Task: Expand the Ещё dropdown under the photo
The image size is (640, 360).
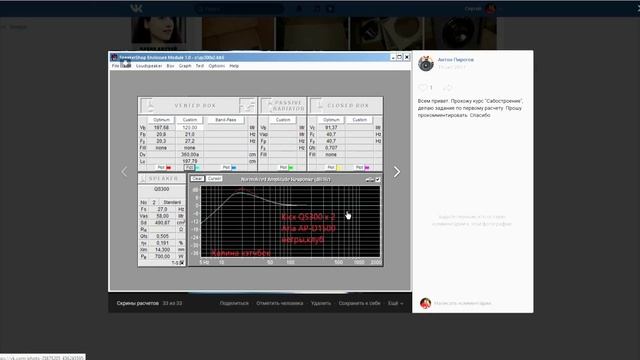Action: coord(396,303)
